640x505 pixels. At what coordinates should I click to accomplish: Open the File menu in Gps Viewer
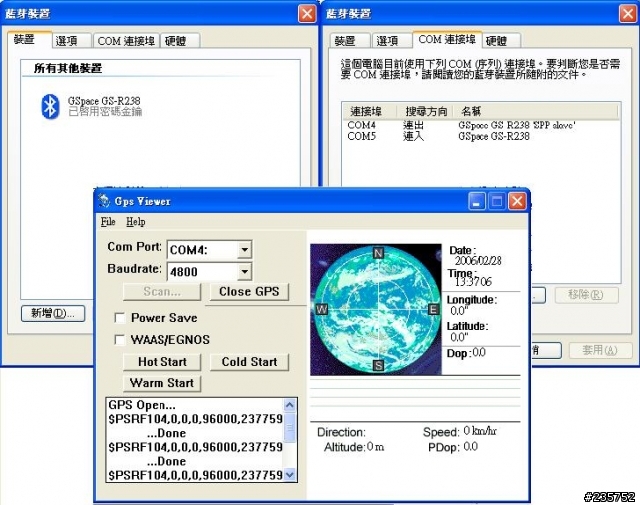pyautogui.click(x=108, y=222)
